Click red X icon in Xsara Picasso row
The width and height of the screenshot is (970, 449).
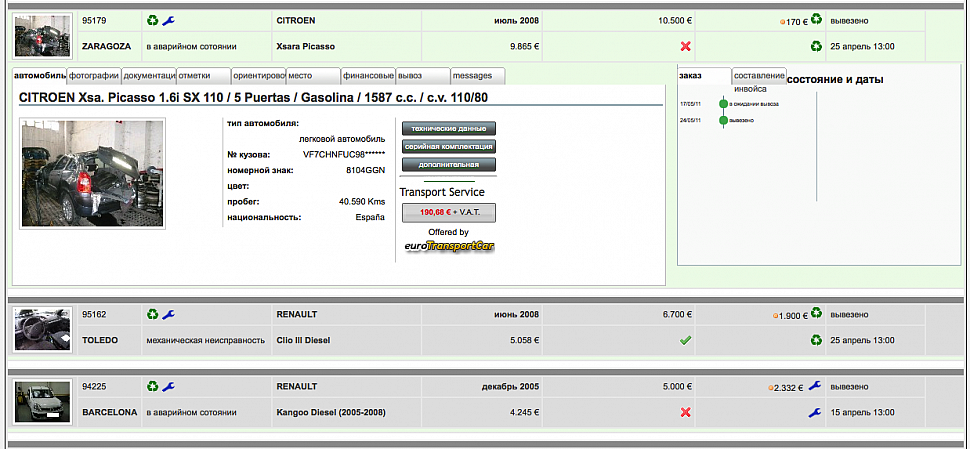(685, 46)
